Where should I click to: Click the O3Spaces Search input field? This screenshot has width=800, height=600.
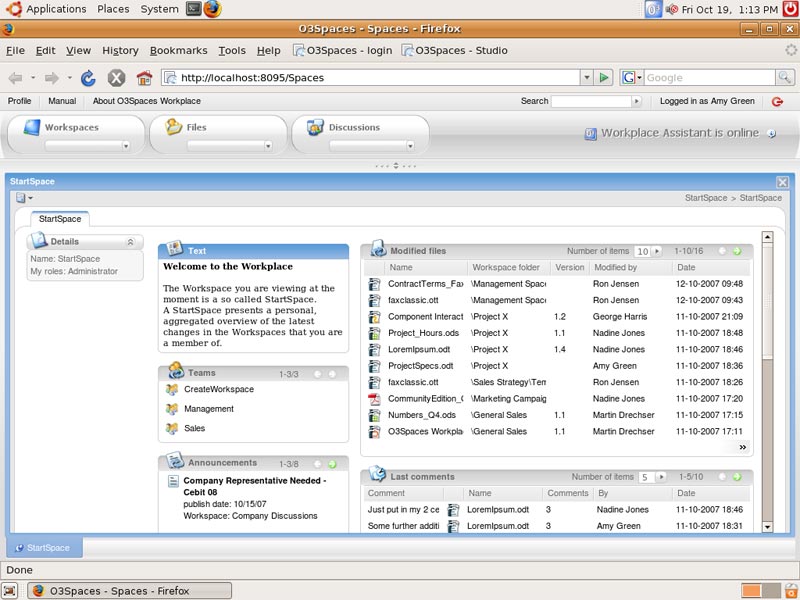pos(591,102)
